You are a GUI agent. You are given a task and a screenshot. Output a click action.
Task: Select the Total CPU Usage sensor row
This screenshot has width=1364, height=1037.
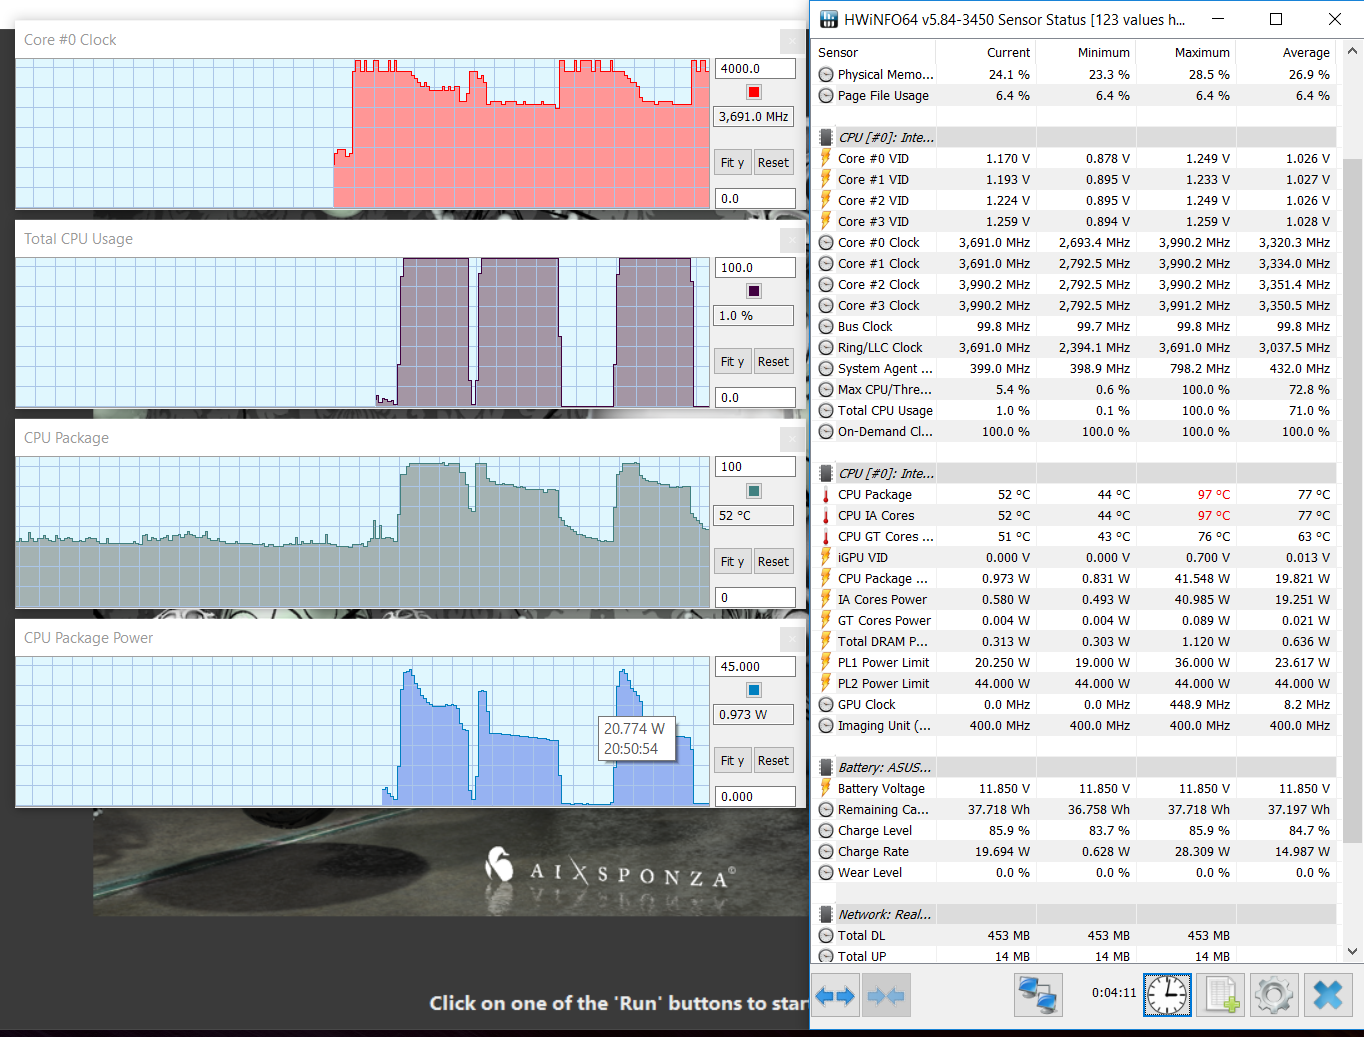point(885,410)
